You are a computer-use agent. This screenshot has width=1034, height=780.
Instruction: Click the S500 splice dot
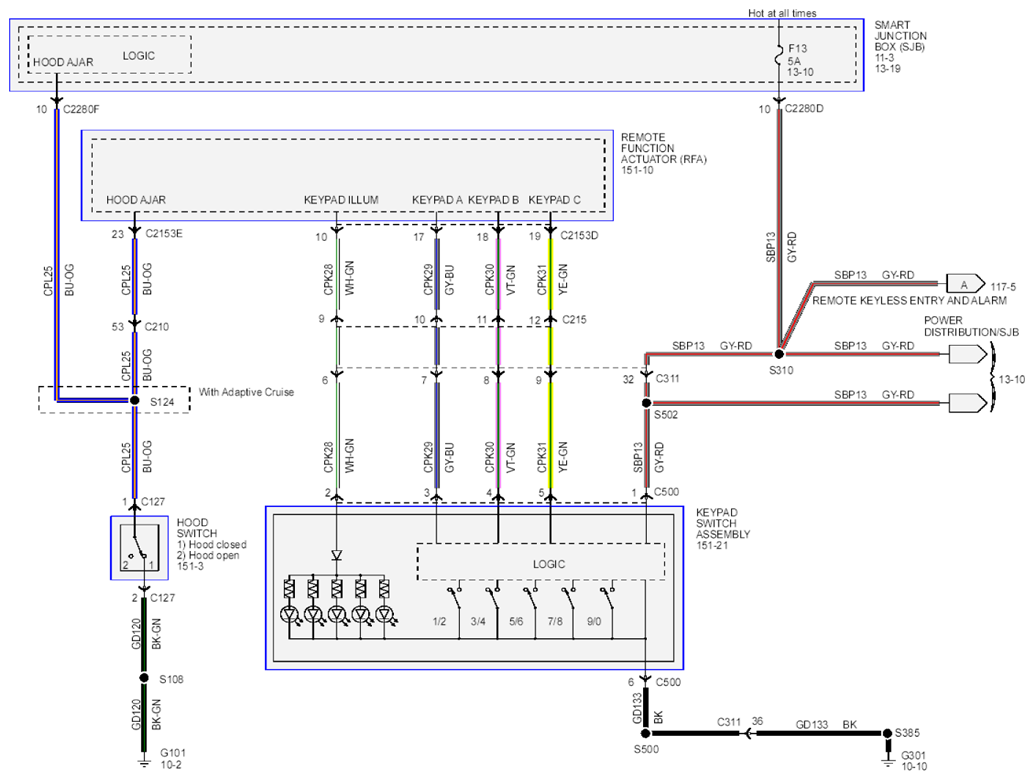pos(646,733)
